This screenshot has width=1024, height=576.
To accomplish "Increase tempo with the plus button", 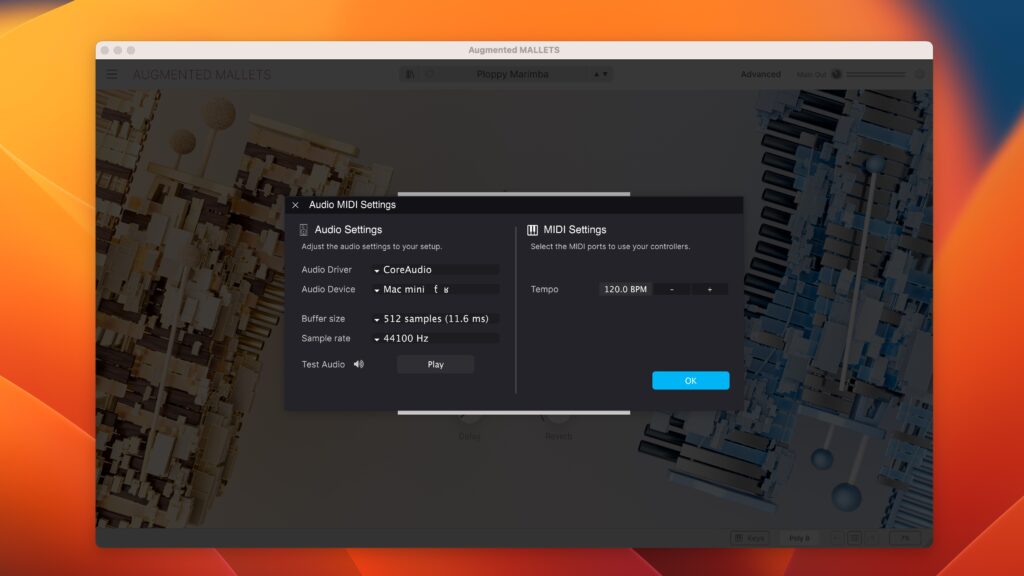I will pyautogui.click(x=710, y=290).
